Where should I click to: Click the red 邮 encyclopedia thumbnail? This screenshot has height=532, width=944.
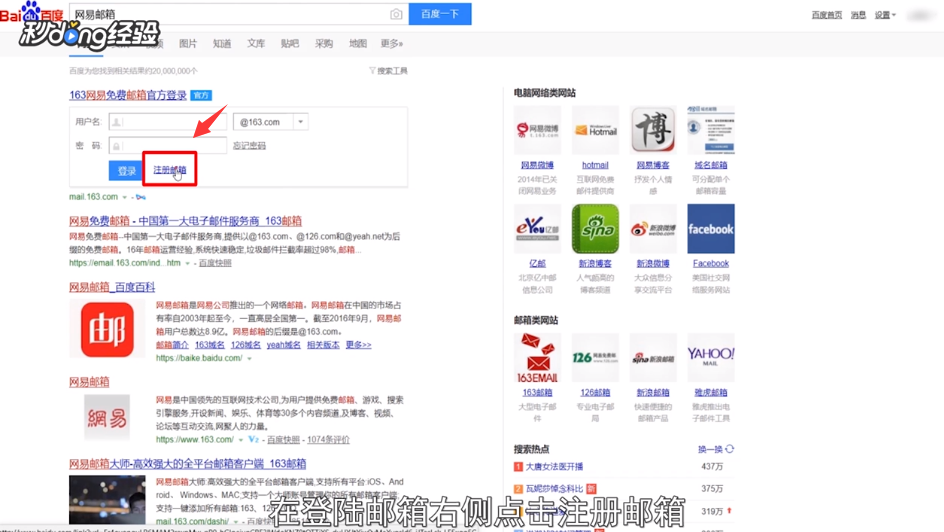107,329
